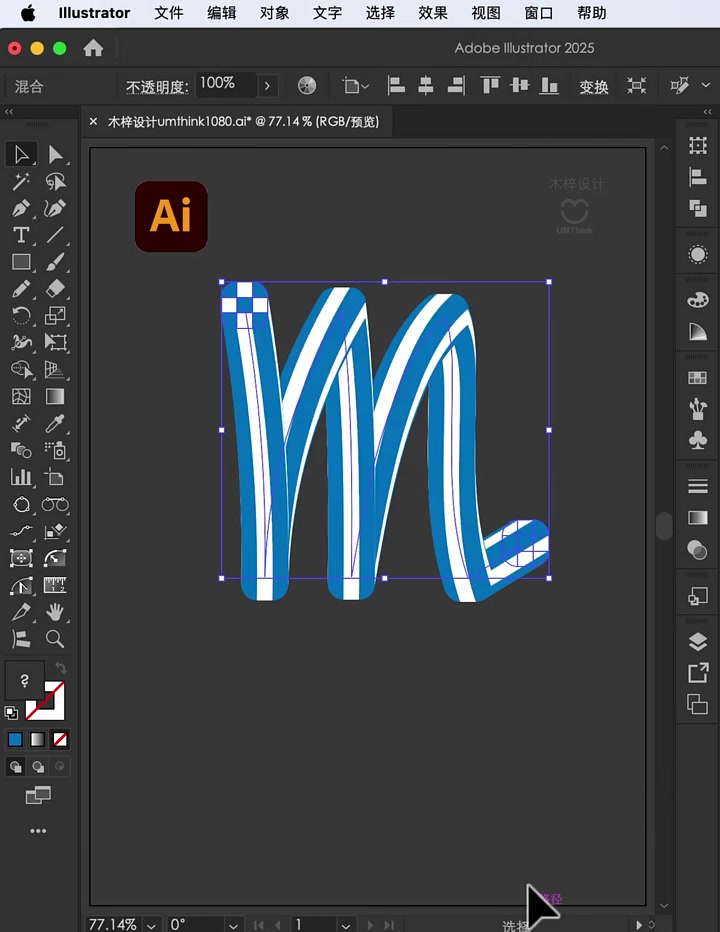Select the Gradient tool

[55, 396]
